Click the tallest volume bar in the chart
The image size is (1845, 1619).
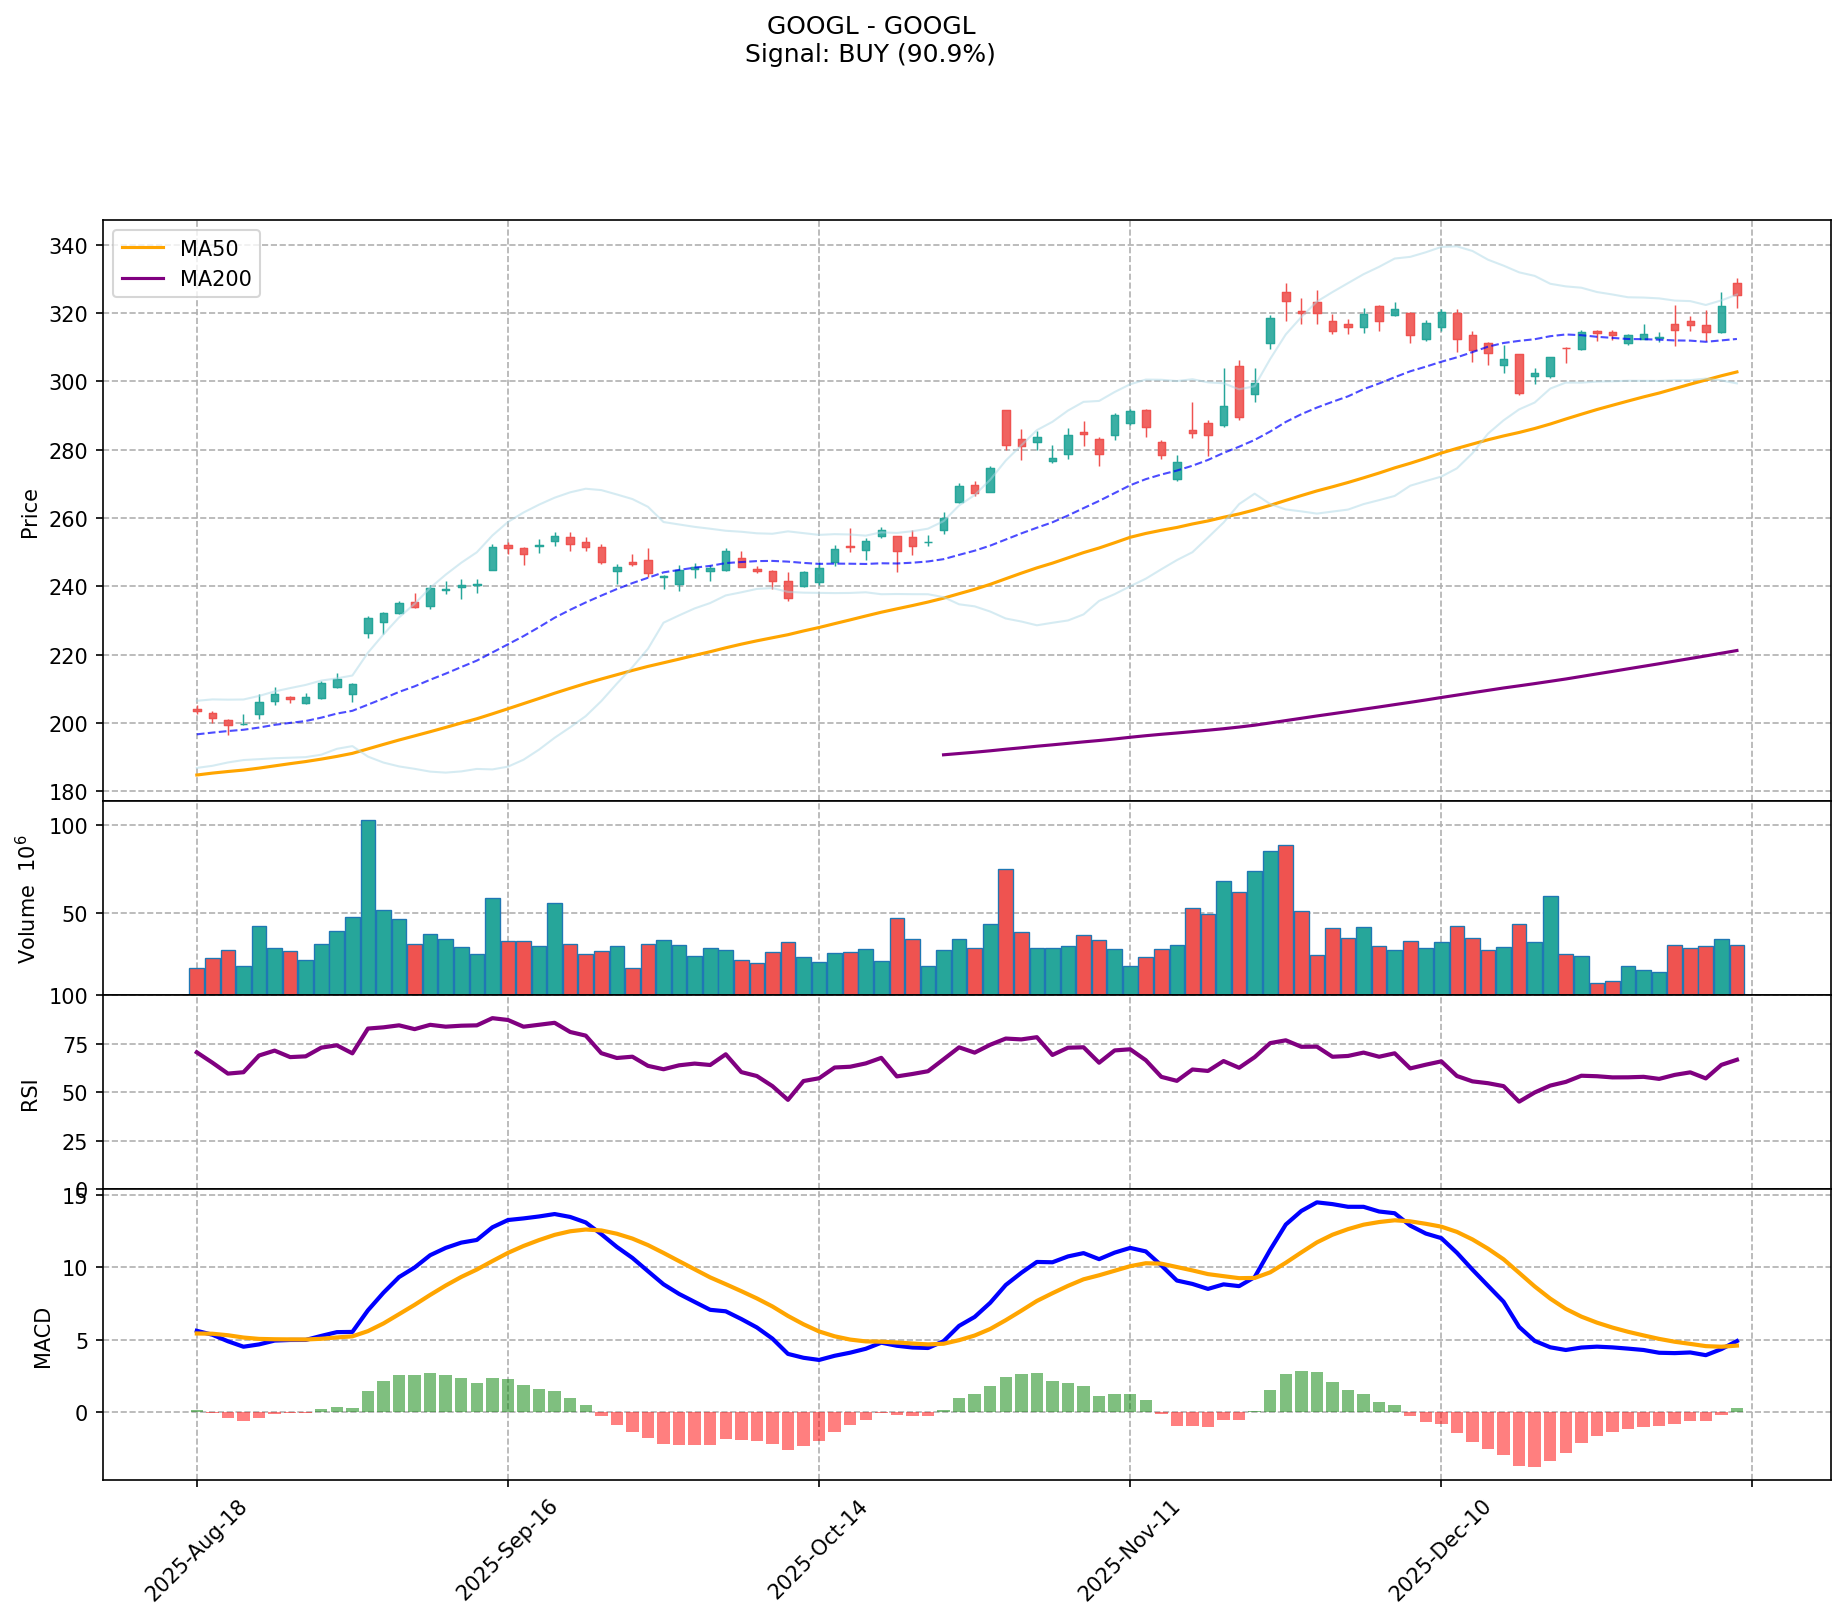[368, 906]
